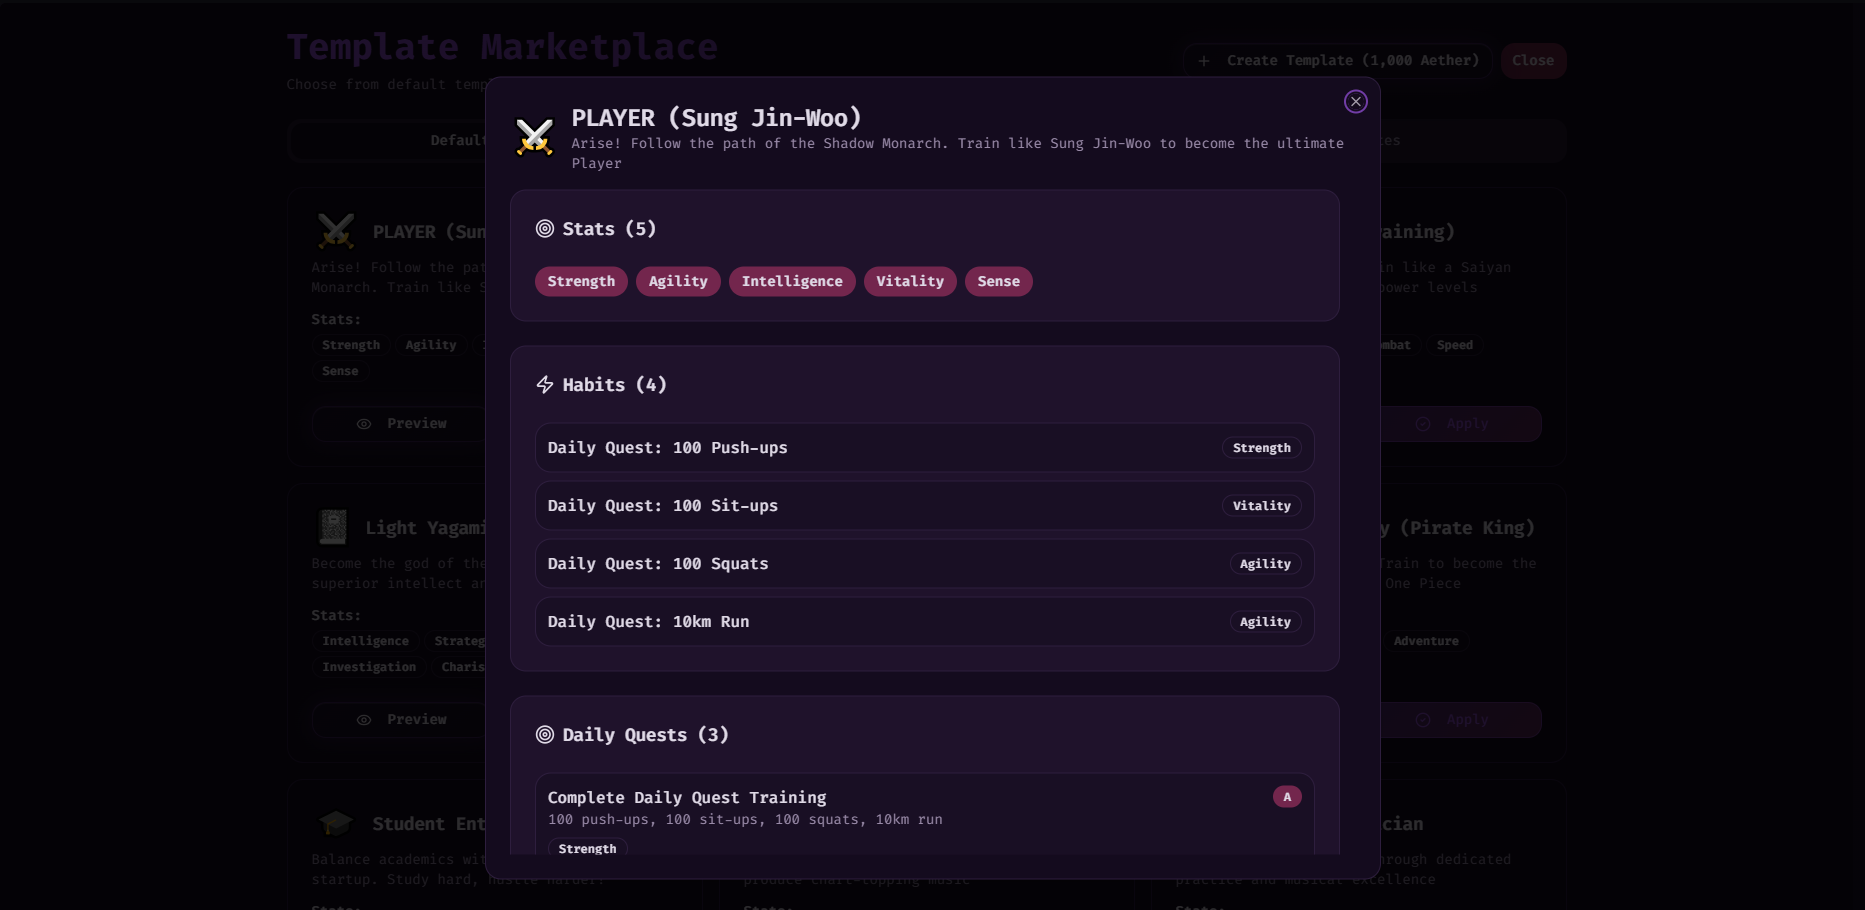This screenshot has width=1865, height=910.
Task: Close the PLAYER template preview dialog
Action: (1356, 101)
